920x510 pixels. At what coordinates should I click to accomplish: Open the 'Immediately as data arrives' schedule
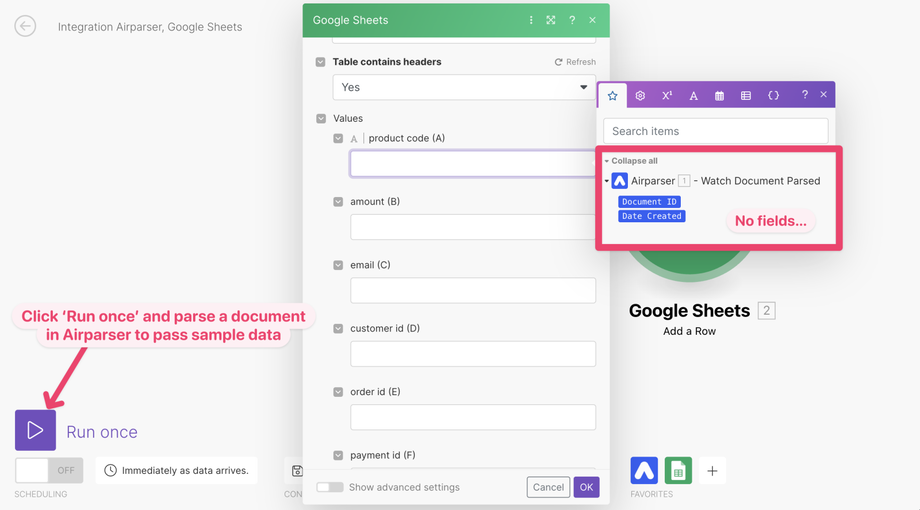click(177, 470)
